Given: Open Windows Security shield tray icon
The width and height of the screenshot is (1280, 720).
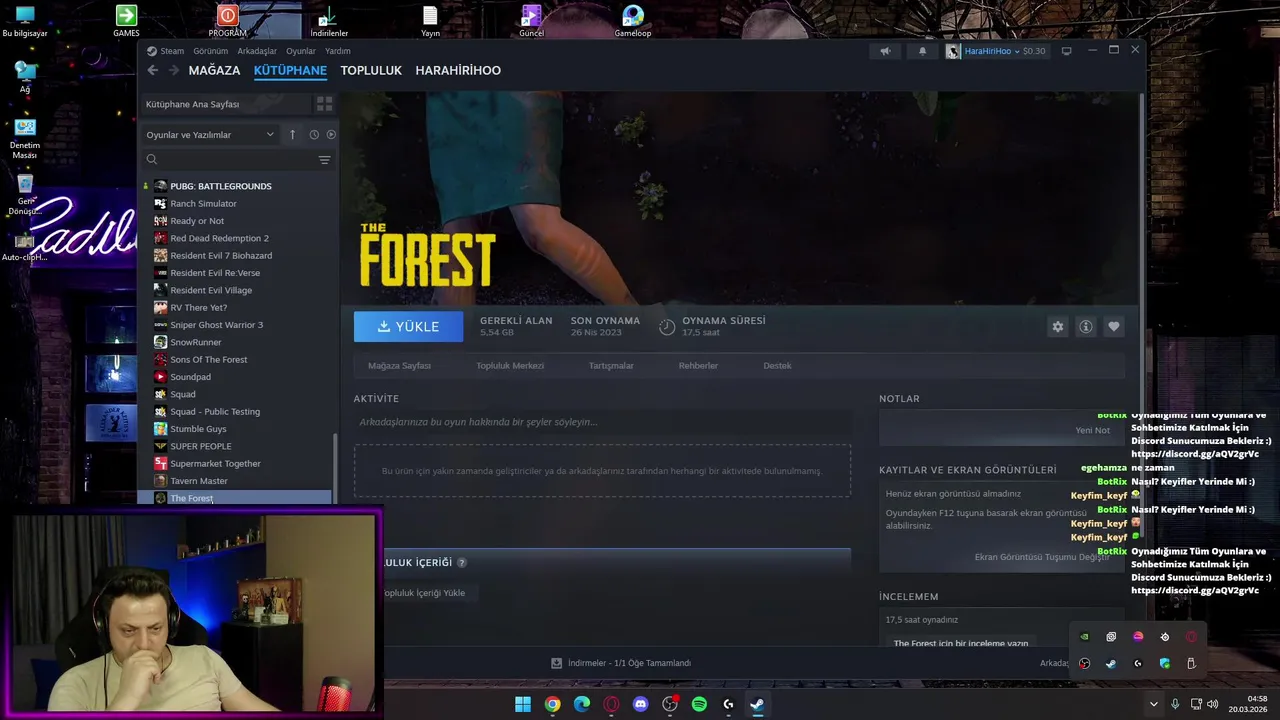Looking at the screenshot, I should click(1164, 664).
